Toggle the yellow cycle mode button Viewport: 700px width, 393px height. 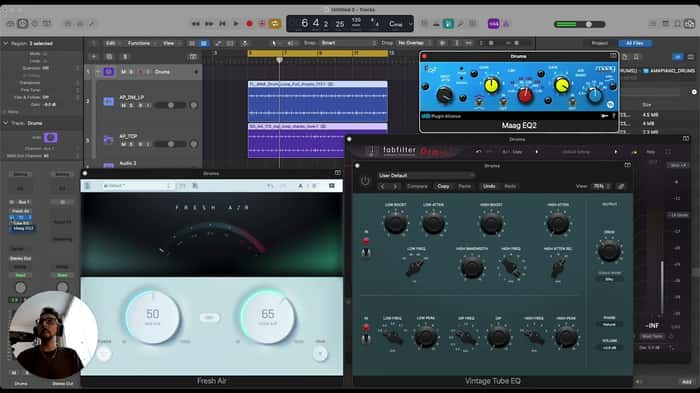tap(275, 24)
